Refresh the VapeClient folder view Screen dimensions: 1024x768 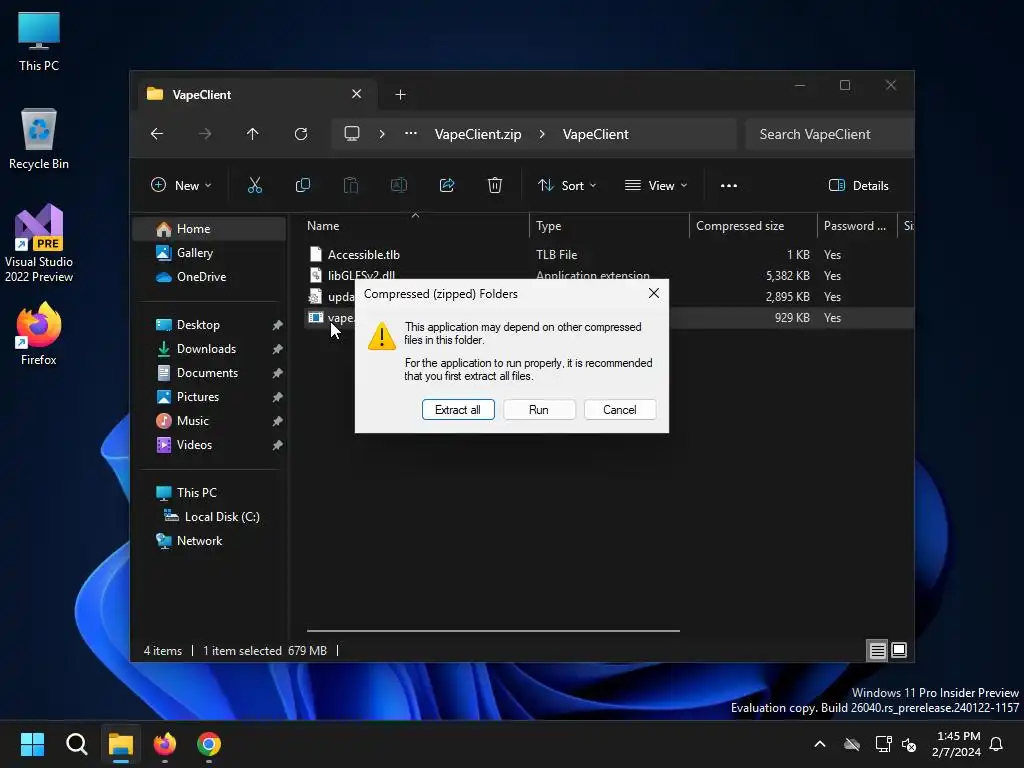pyautogui.click(x=300, y=134)
